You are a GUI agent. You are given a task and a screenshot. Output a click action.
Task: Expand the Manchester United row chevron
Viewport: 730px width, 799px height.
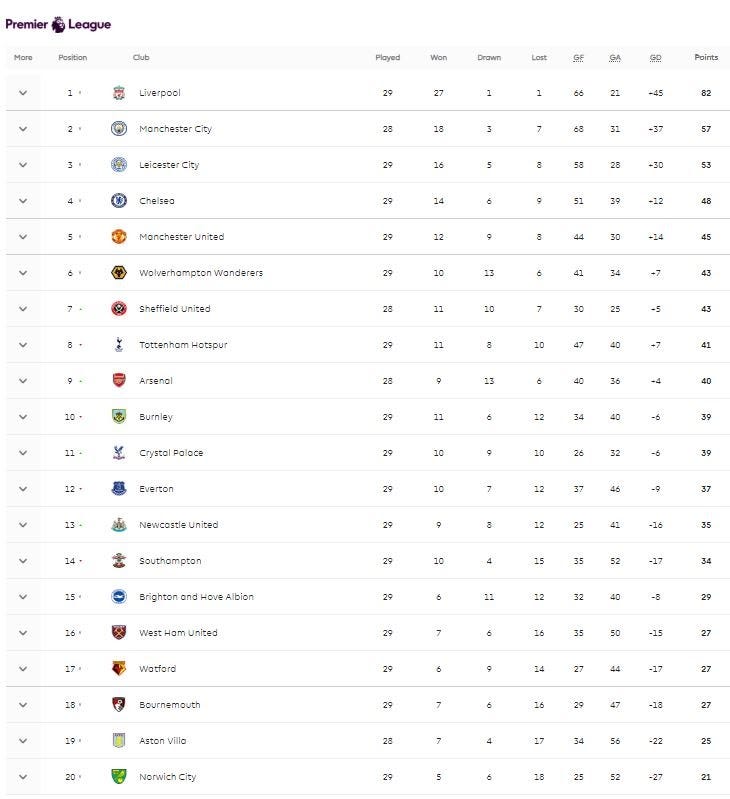(x=23, y=237)
